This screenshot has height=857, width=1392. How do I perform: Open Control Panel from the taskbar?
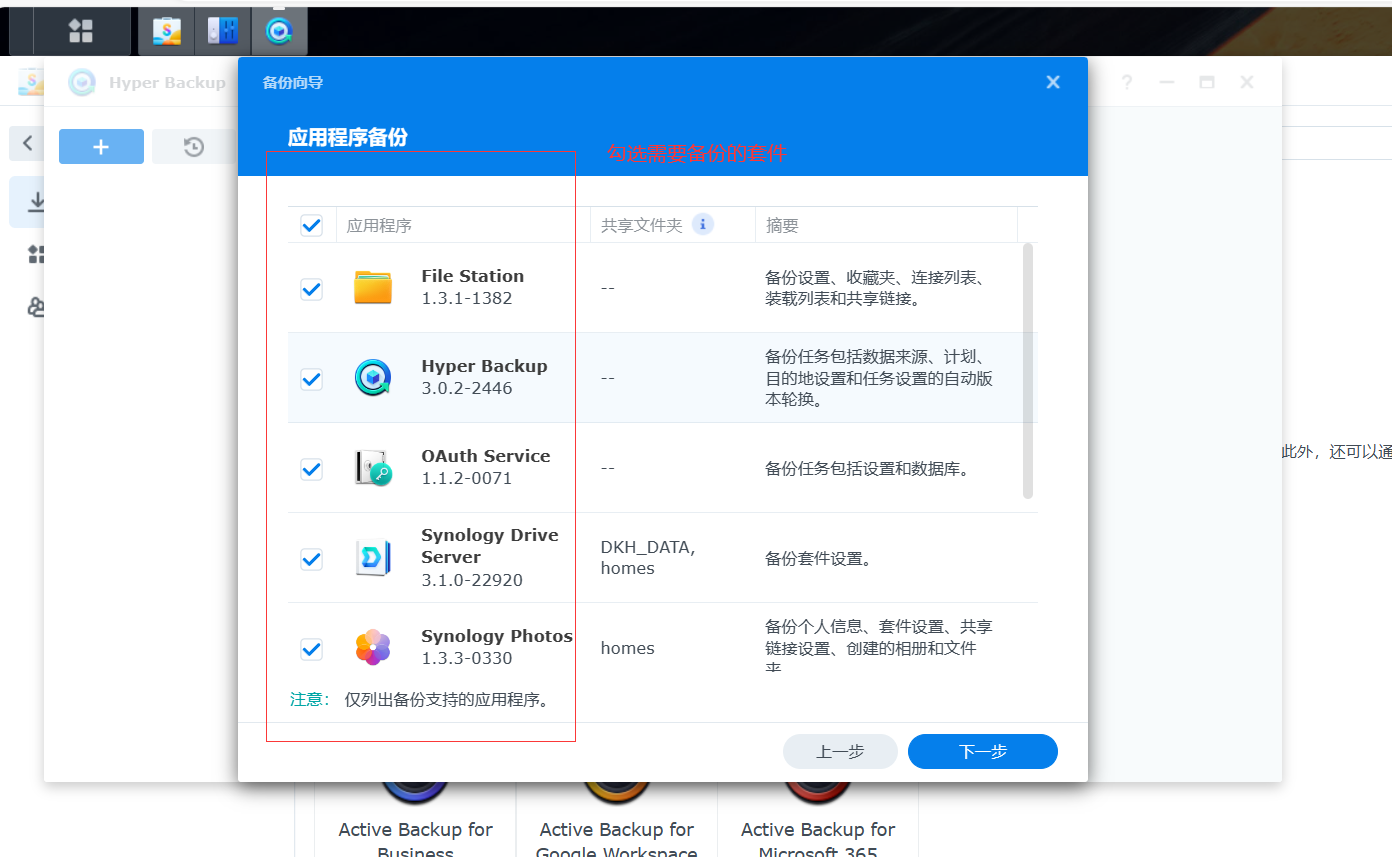pos(223,31)
